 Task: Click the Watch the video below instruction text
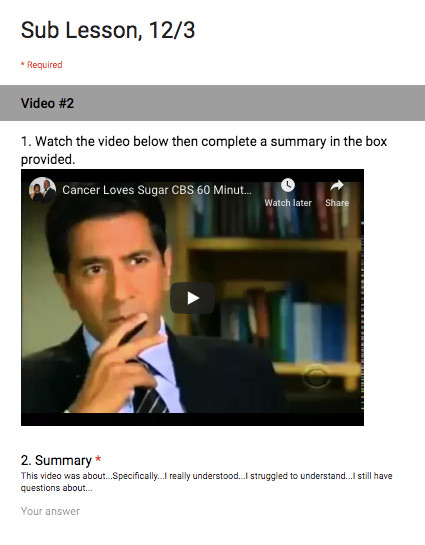[204, 150]
